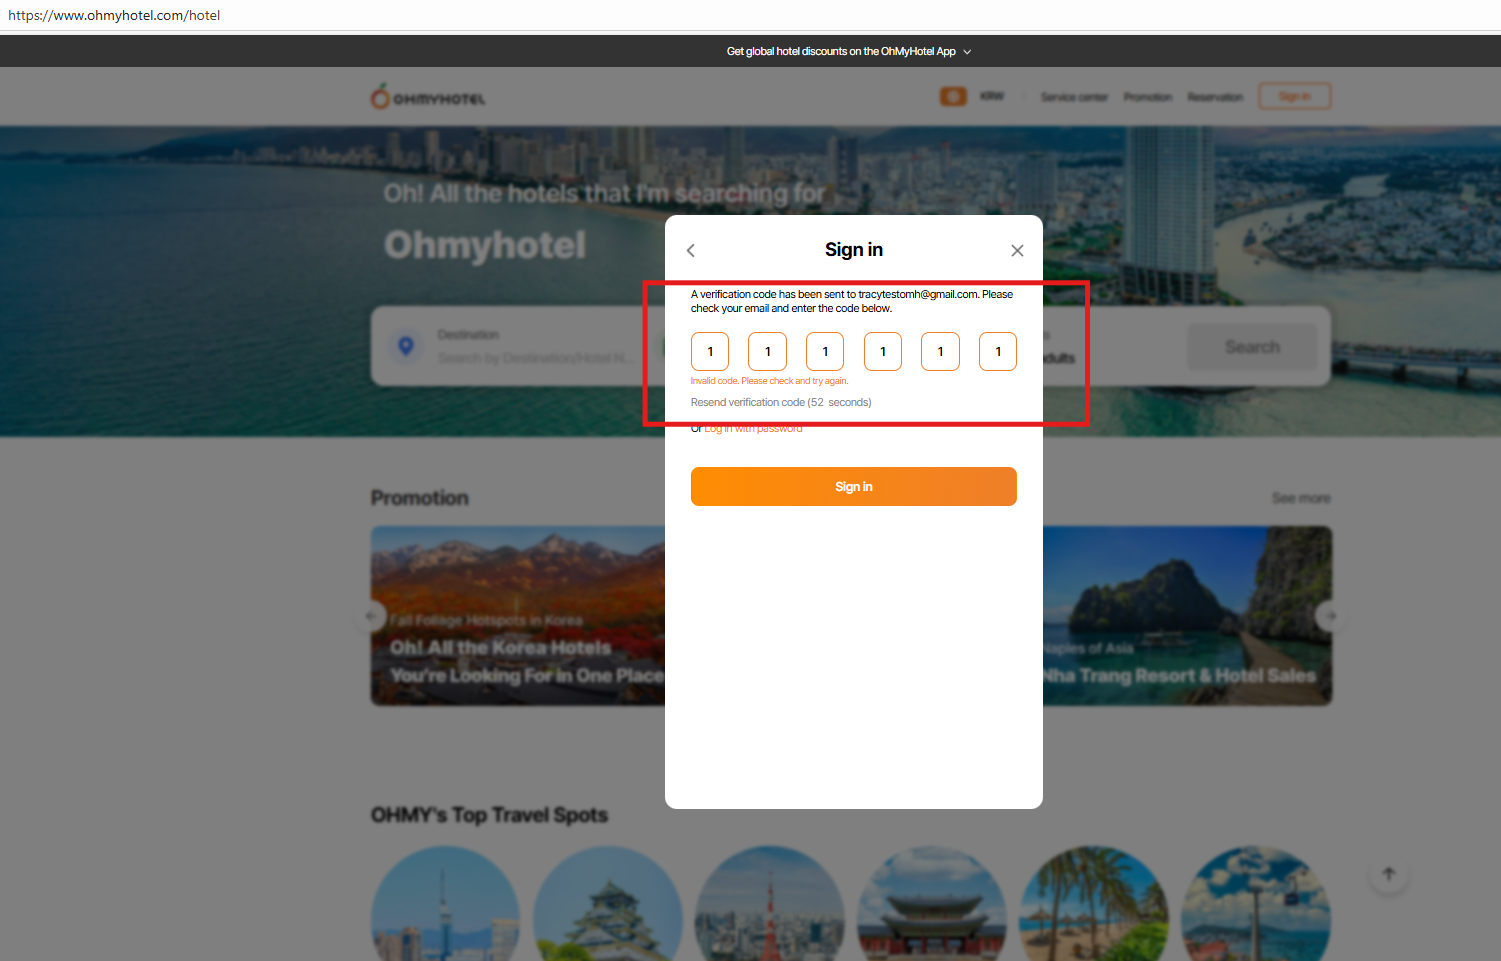Open the Ohmyhotel logo home link

(x=428, y=97)
